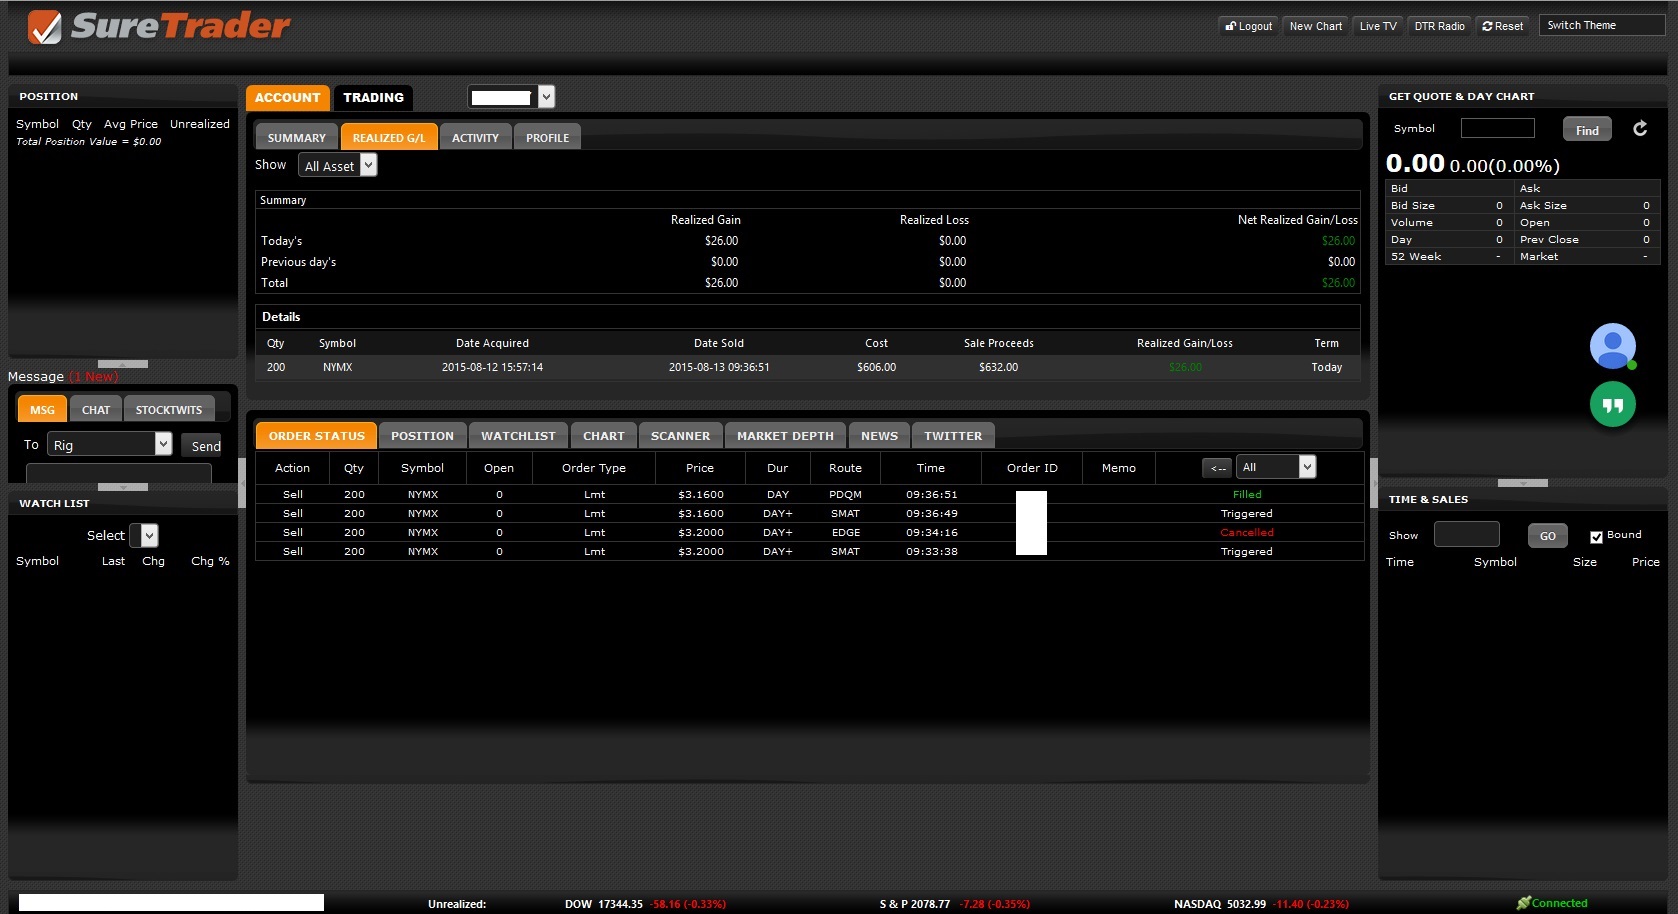Image resolution: width=1678 pixels, height=914 pixels.
Task: Switch to the STOCKTWITS tab
Action: pos(169,409)
